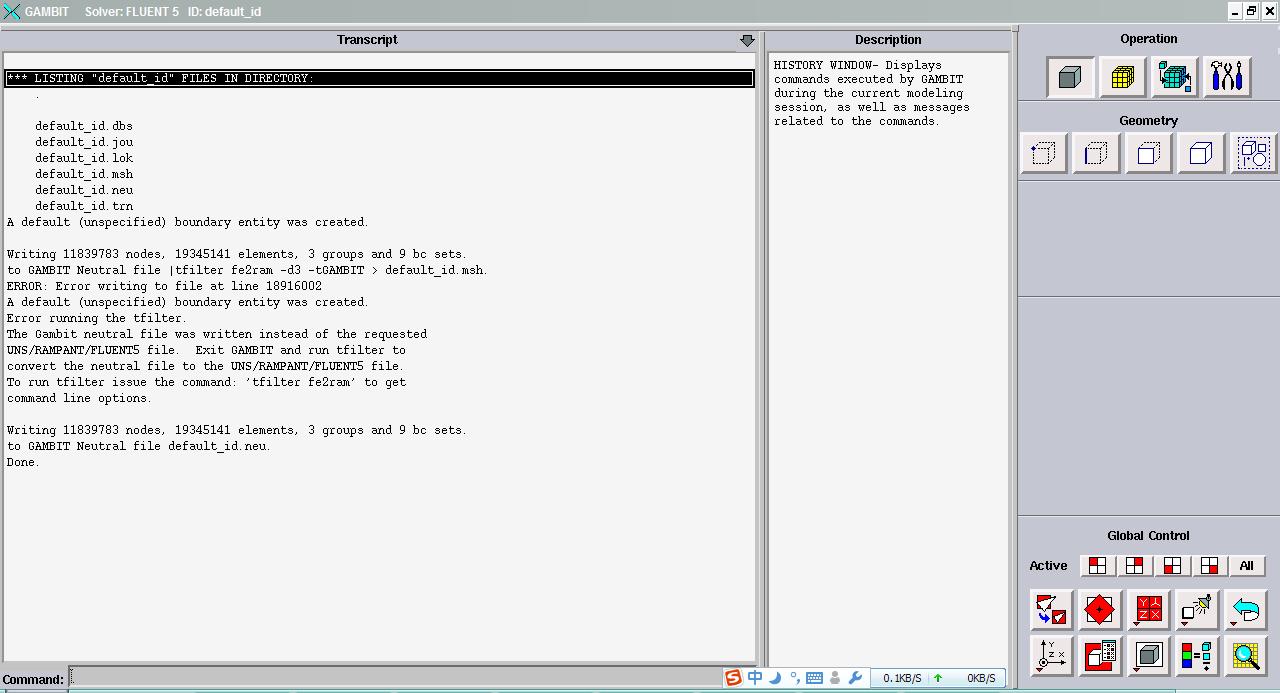
Task: Select the Face geometry button
Action: (1148, 154)
